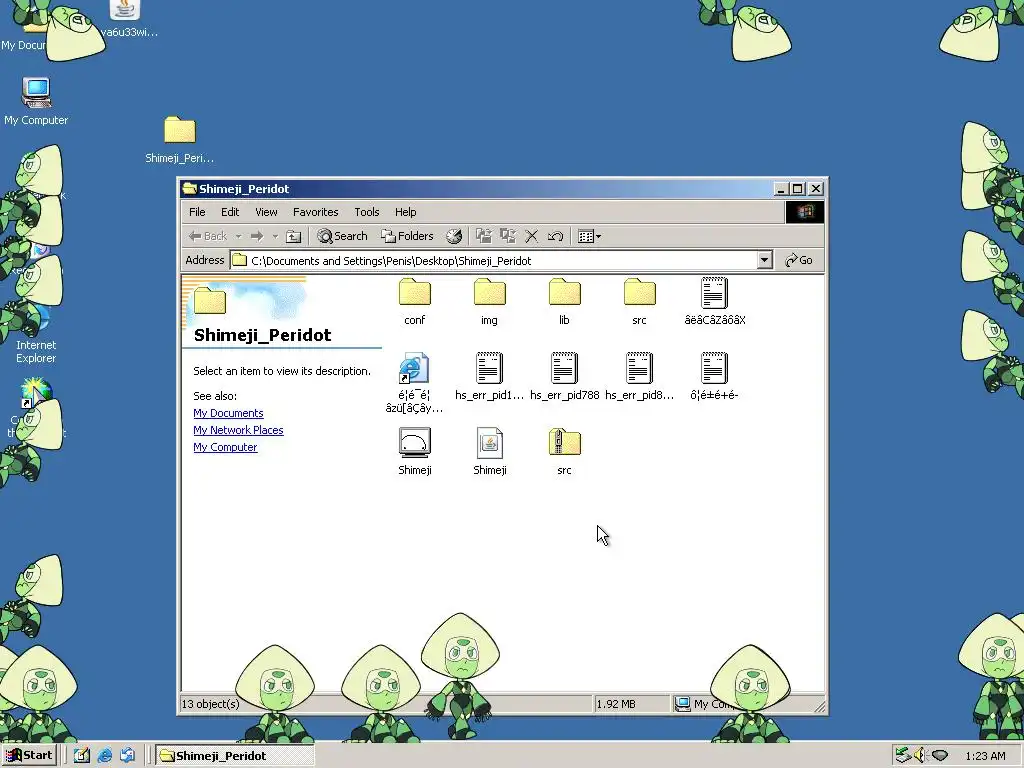Click the Windows logo throbber in Explorer

click(805, 212)
